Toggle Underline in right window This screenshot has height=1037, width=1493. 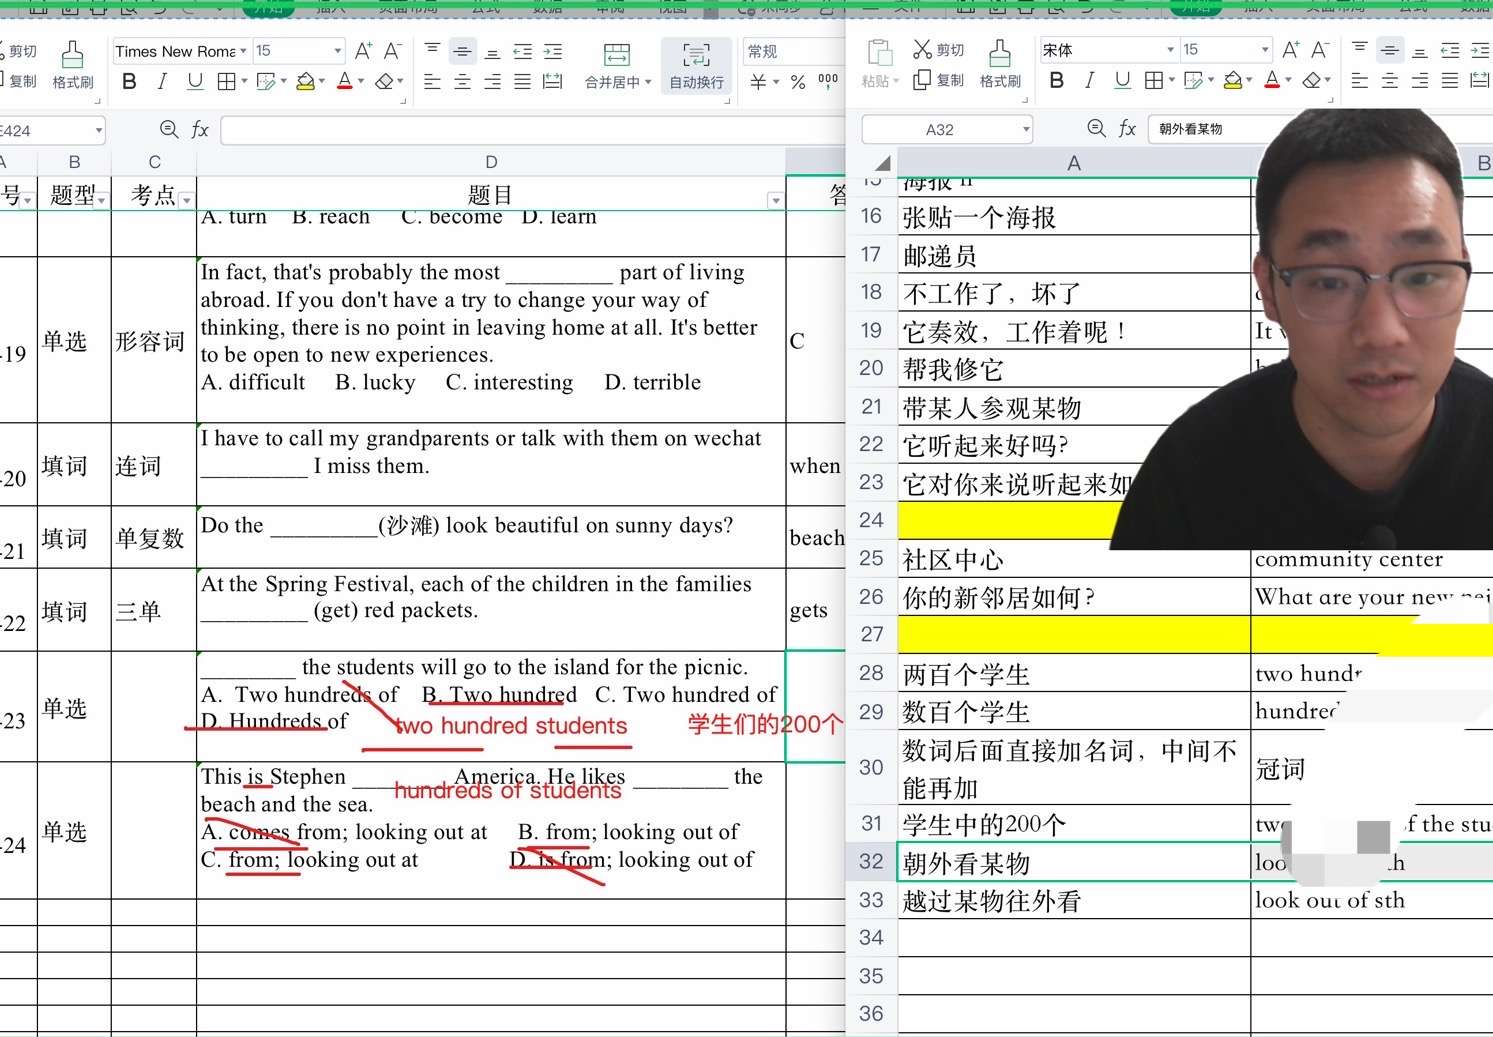click(1123, 80)
